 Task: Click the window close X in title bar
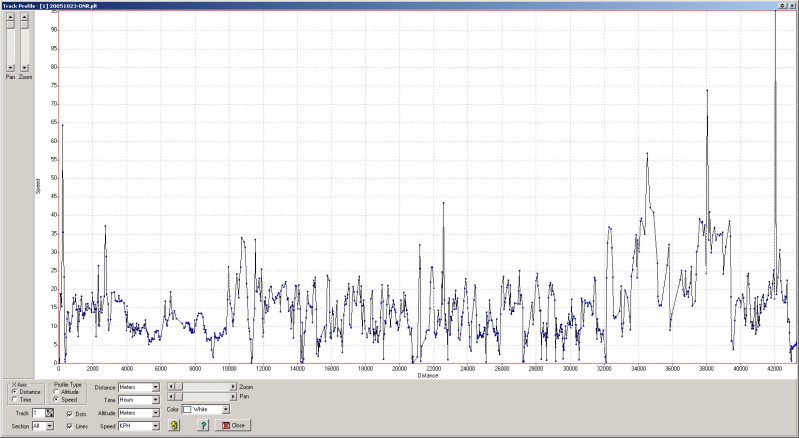coord(792,5)
